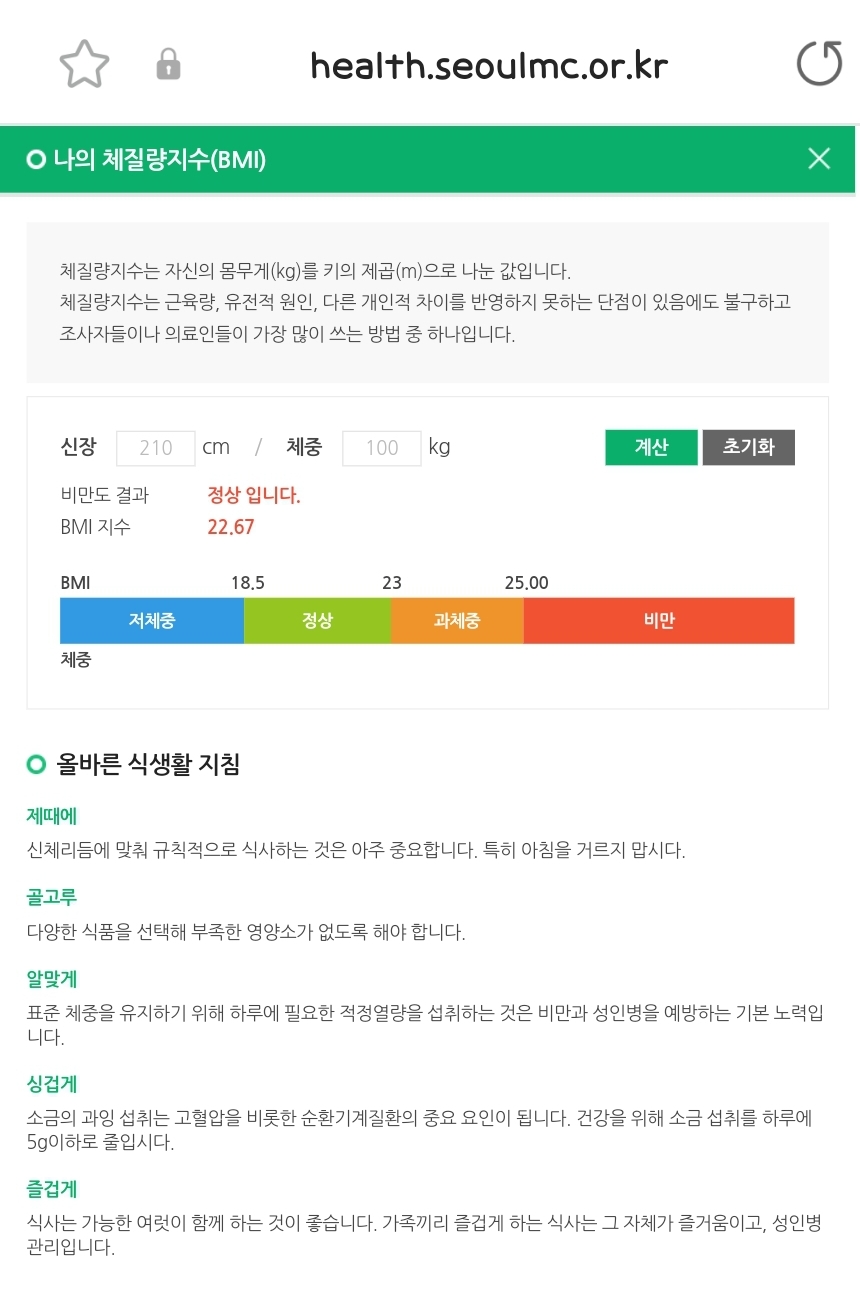The height and width of the screenshot is (1307, 860).
Task: Tap the circle bullet beside 올바른 식생활 지침
Action: [x=37, y=765]
